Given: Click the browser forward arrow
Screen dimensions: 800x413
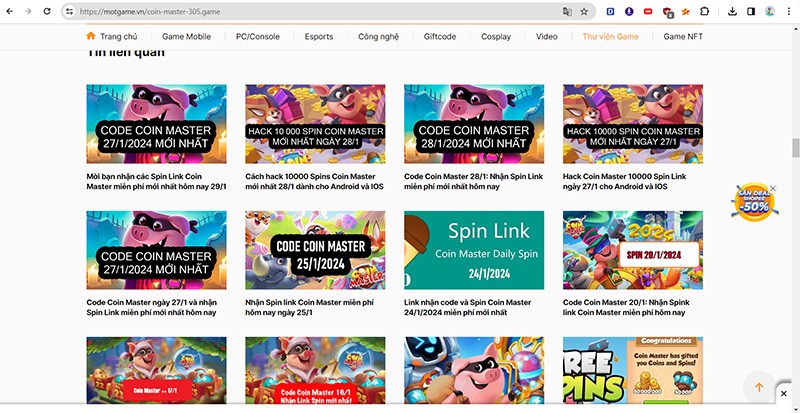Looking at the screenshot, I should [28, 11].
